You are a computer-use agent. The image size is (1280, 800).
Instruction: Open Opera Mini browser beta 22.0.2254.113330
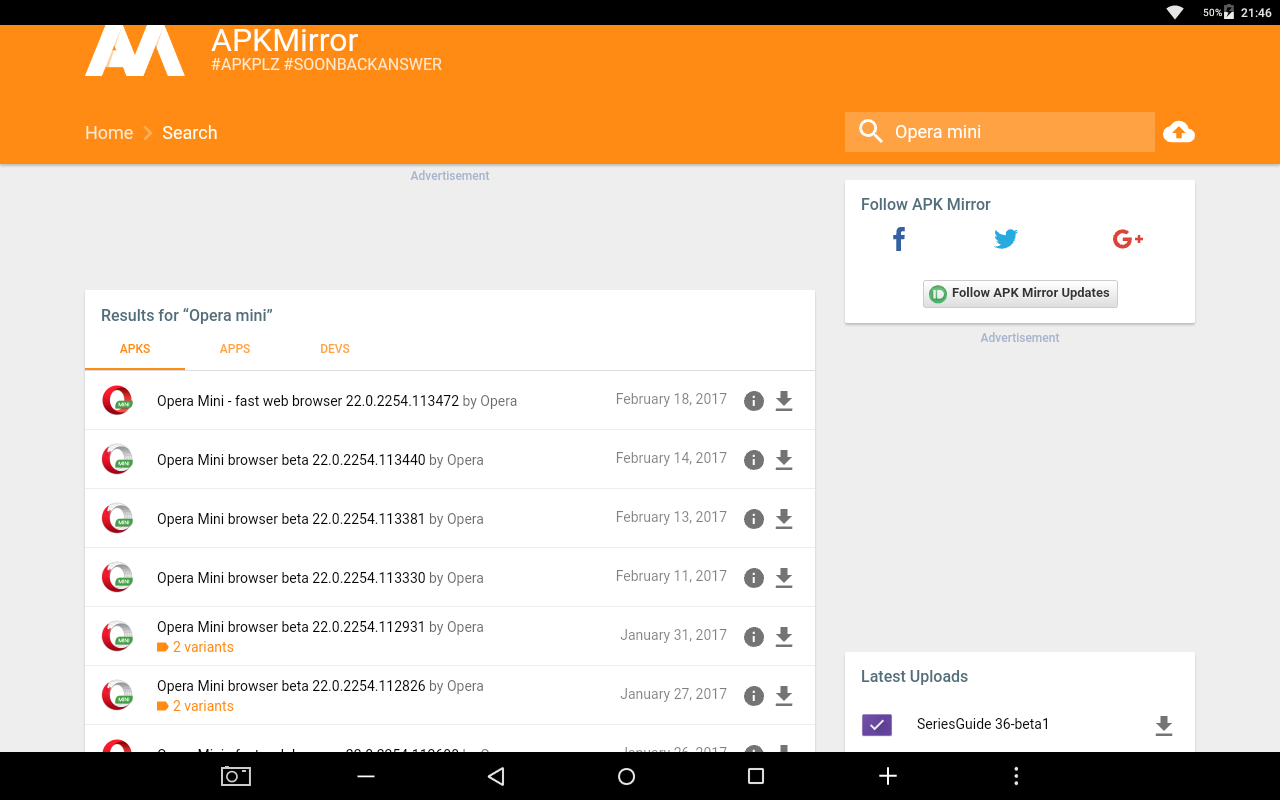(291, 578)
